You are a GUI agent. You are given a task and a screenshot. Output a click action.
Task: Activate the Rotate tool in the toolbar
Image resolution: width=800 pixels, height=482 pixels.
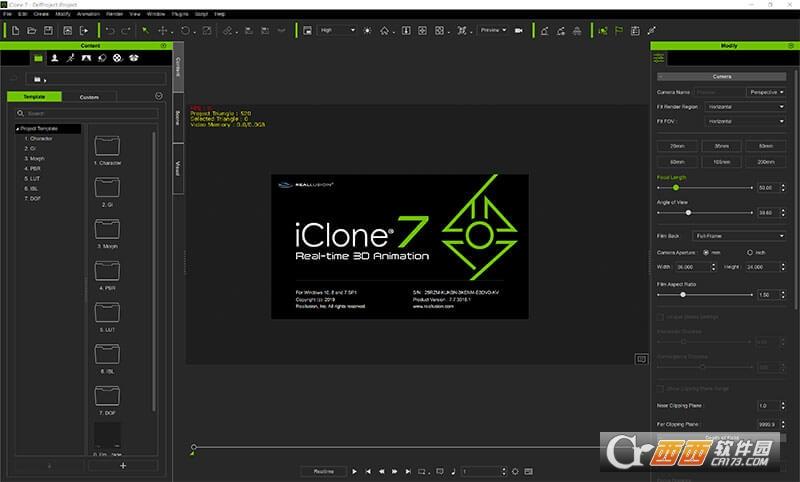(185, 31)
